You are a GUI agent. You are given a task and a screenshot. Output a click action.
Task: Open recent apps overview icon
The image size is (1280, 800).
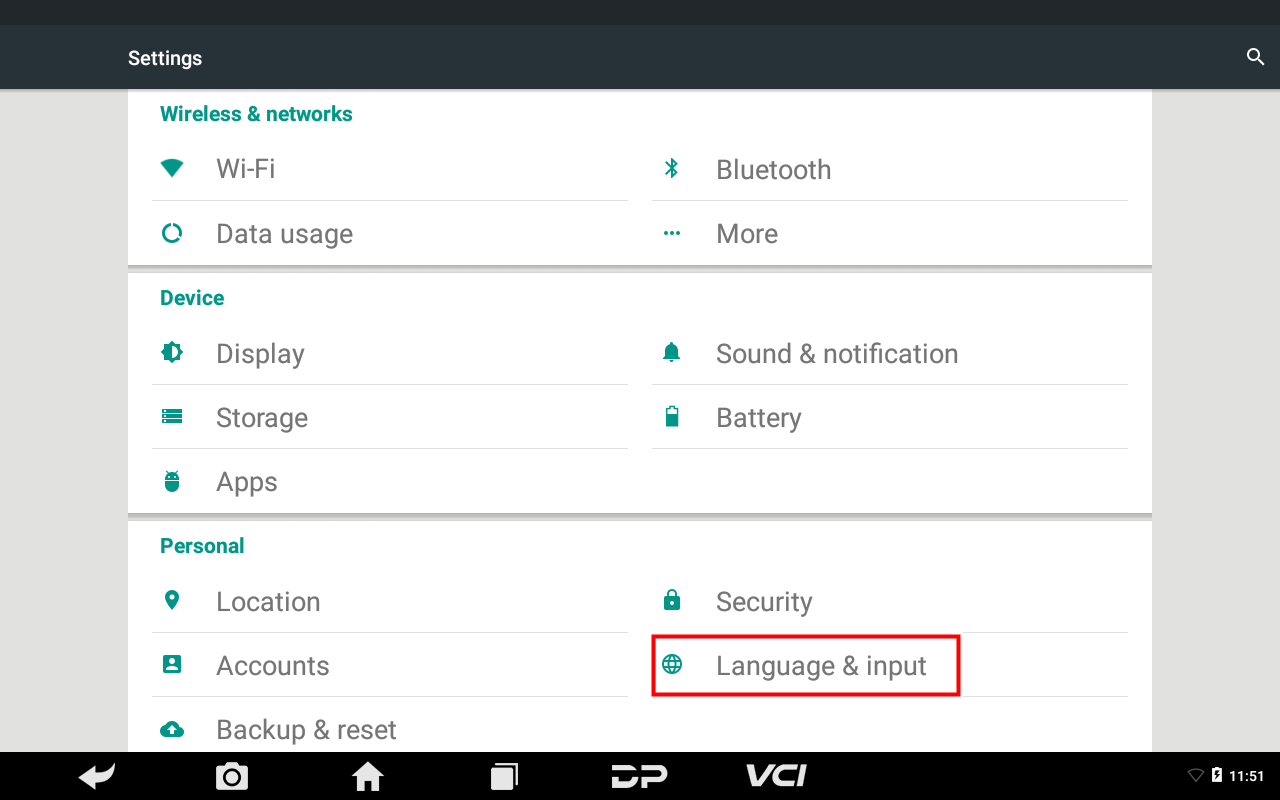click(x=504, y=776)
